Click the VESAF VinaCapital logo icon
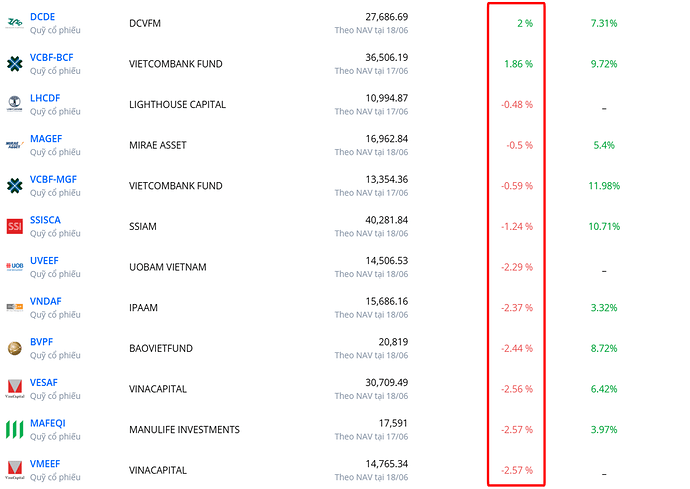Image resolution: width=690 pixels, height=489 pixels. 14,389
